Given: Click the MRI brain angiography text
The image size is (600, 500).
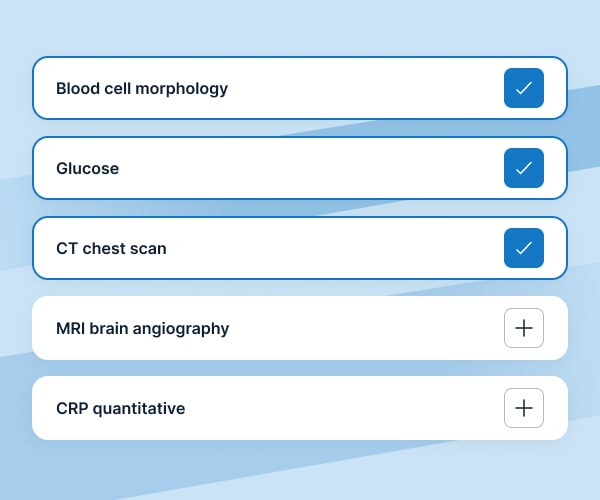Looking at the screenshot, I should coord(143,328).
